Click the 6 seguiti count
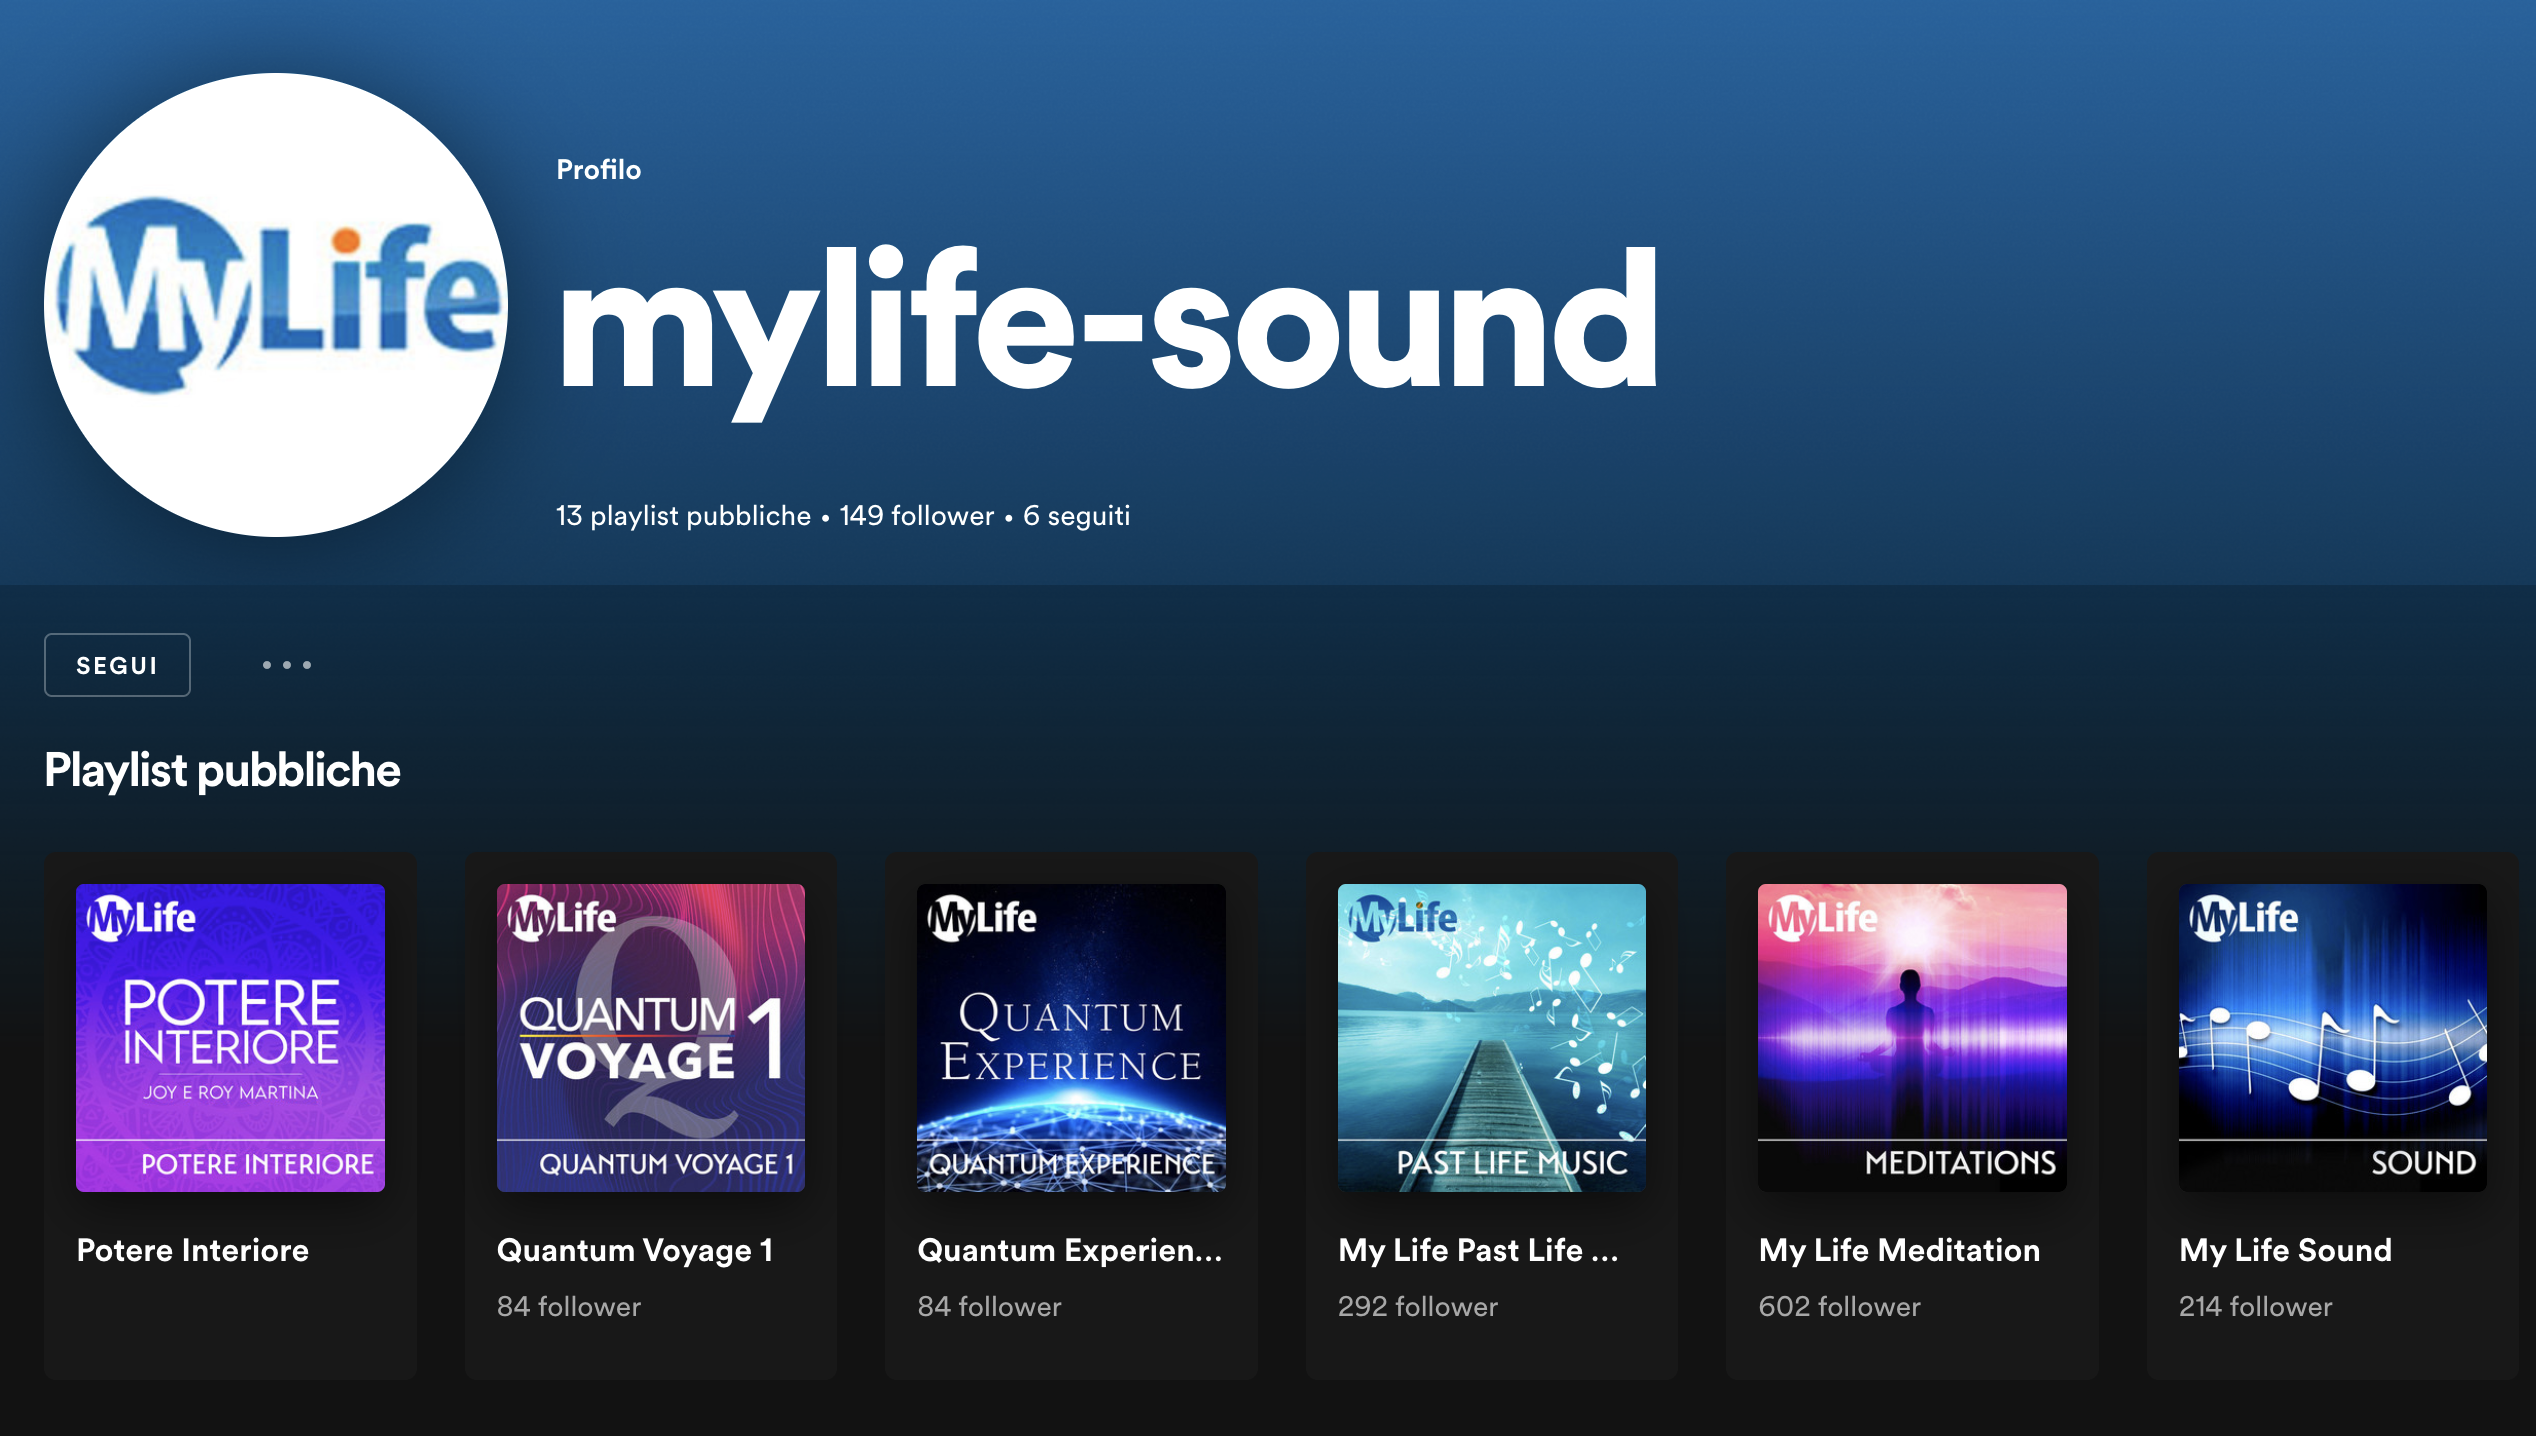 (x=1076, y=516)
